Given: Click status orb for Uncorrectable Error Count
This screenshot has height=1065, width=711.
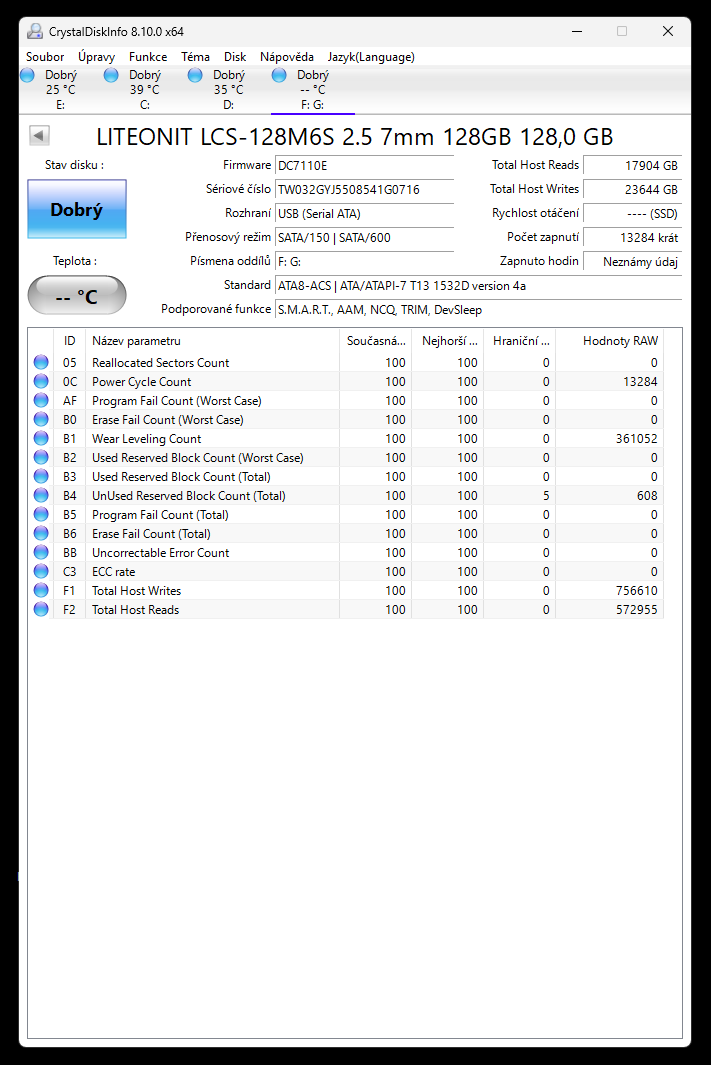Looking at the screenshot, I should point(41,552).
